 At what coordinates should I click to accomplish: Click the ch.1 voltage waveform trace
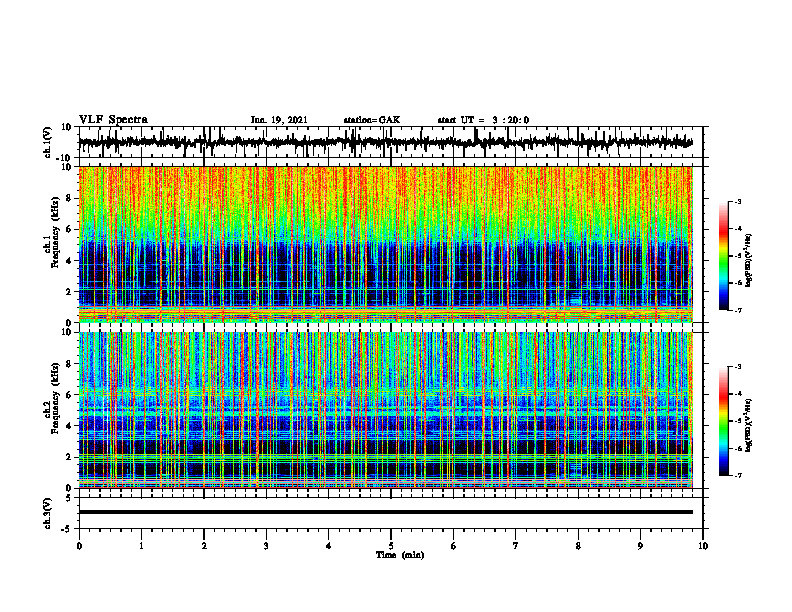(x=385, y=142)
